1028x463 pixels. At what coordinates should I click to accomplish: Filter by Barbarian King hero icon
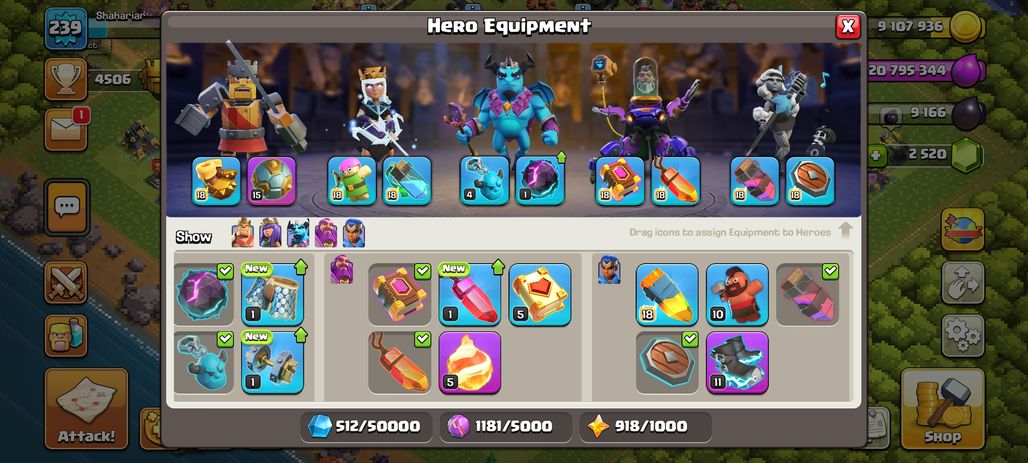pos(243,233)
